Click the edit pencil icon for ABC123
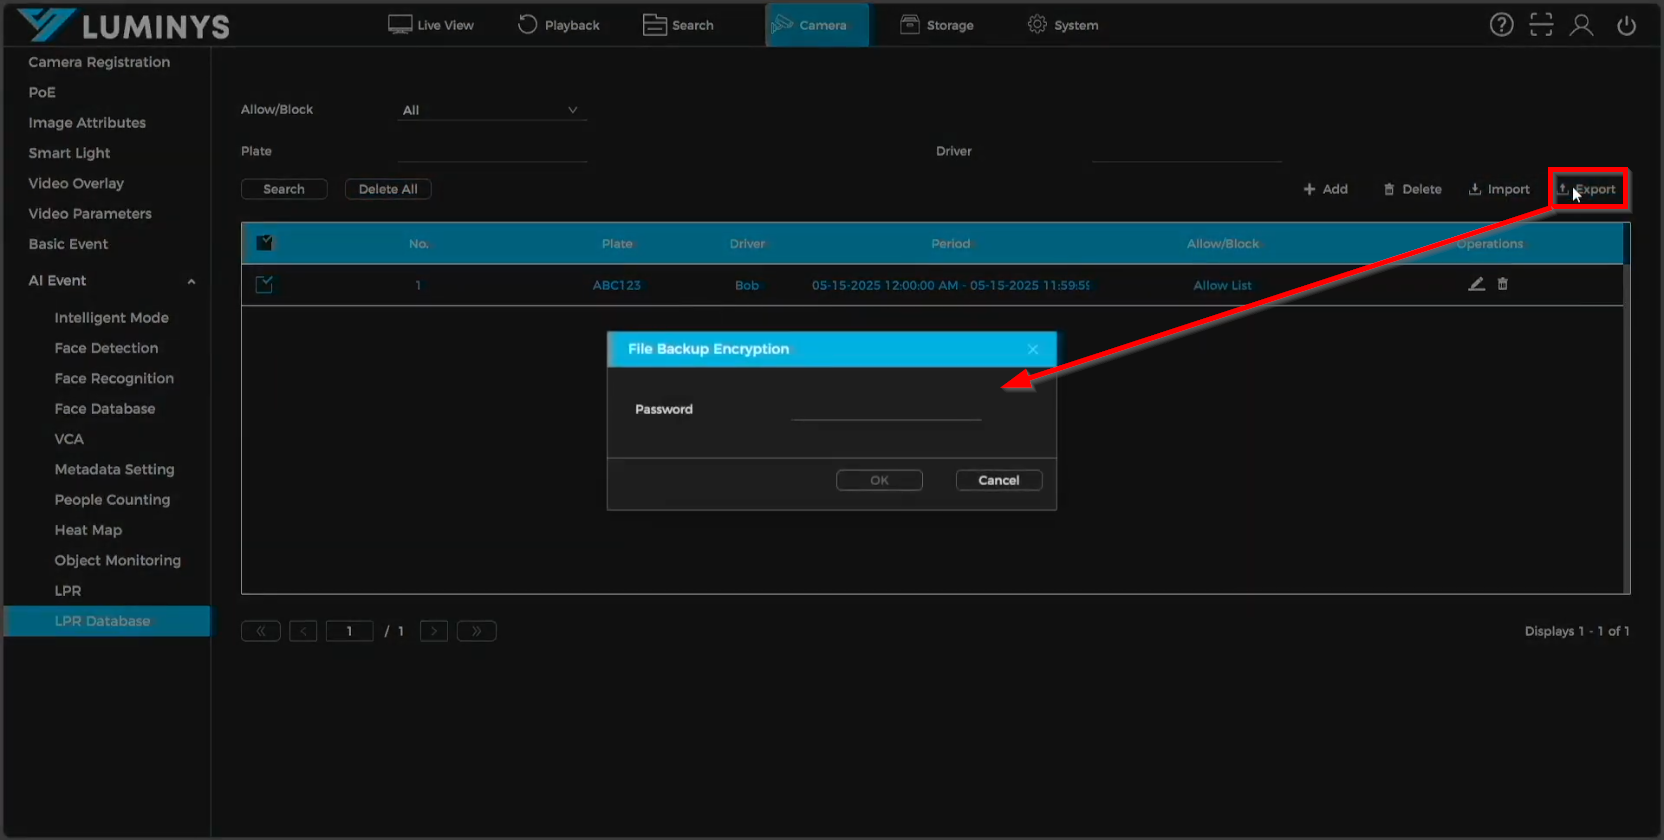 pos(1476,284)
